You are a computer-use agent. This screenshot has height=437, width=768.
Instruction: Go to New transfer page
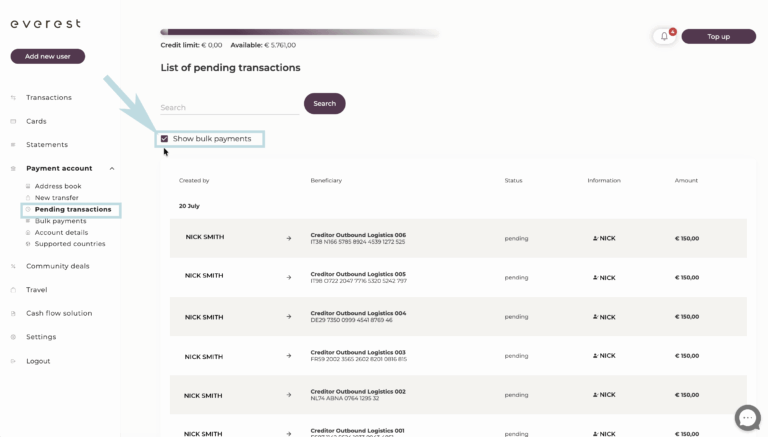[56, 197]
